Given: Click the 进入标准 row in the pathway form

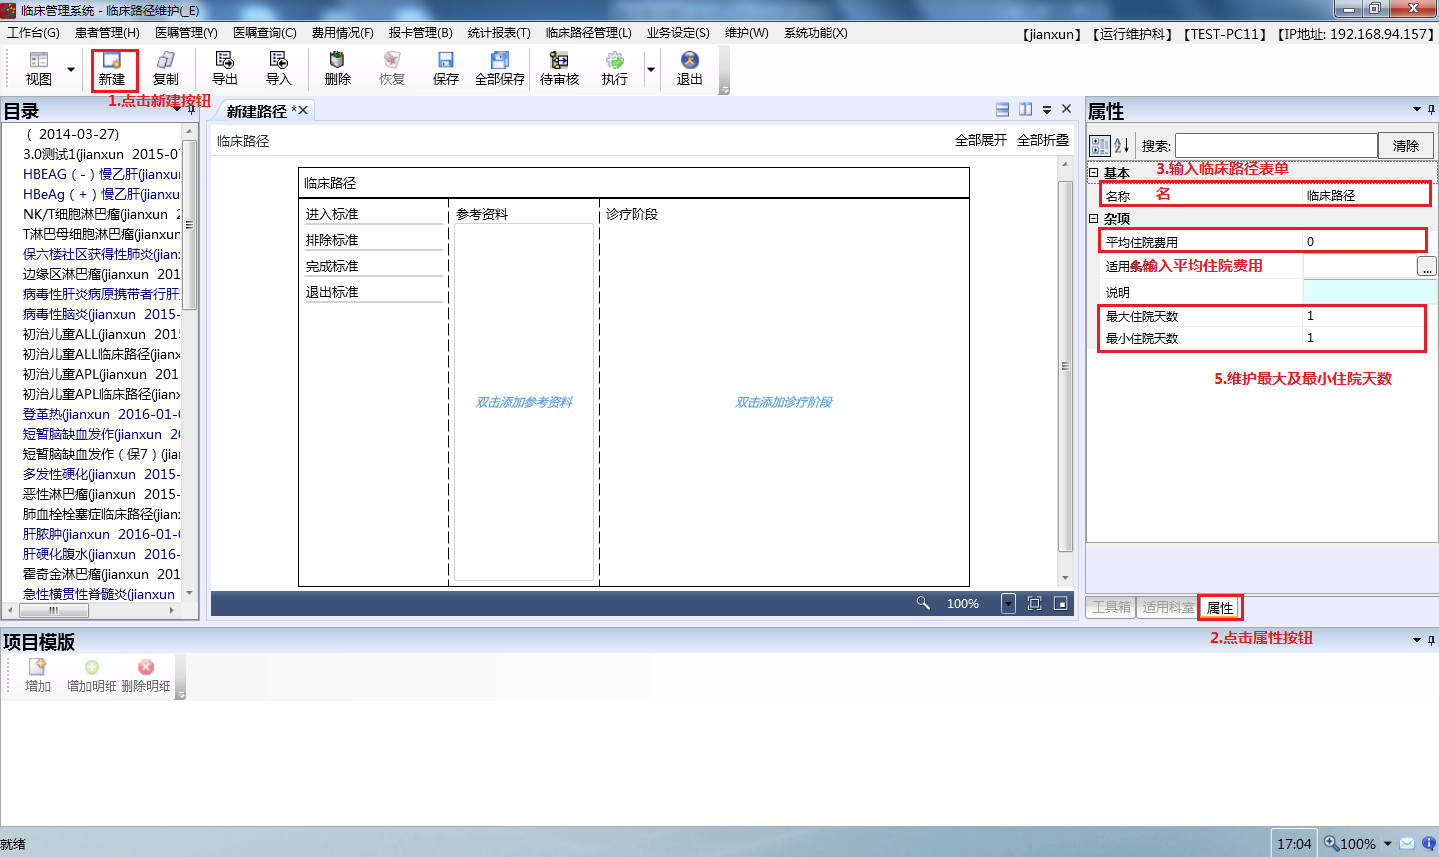Looking at the screenshot, I should coord(373,214).
